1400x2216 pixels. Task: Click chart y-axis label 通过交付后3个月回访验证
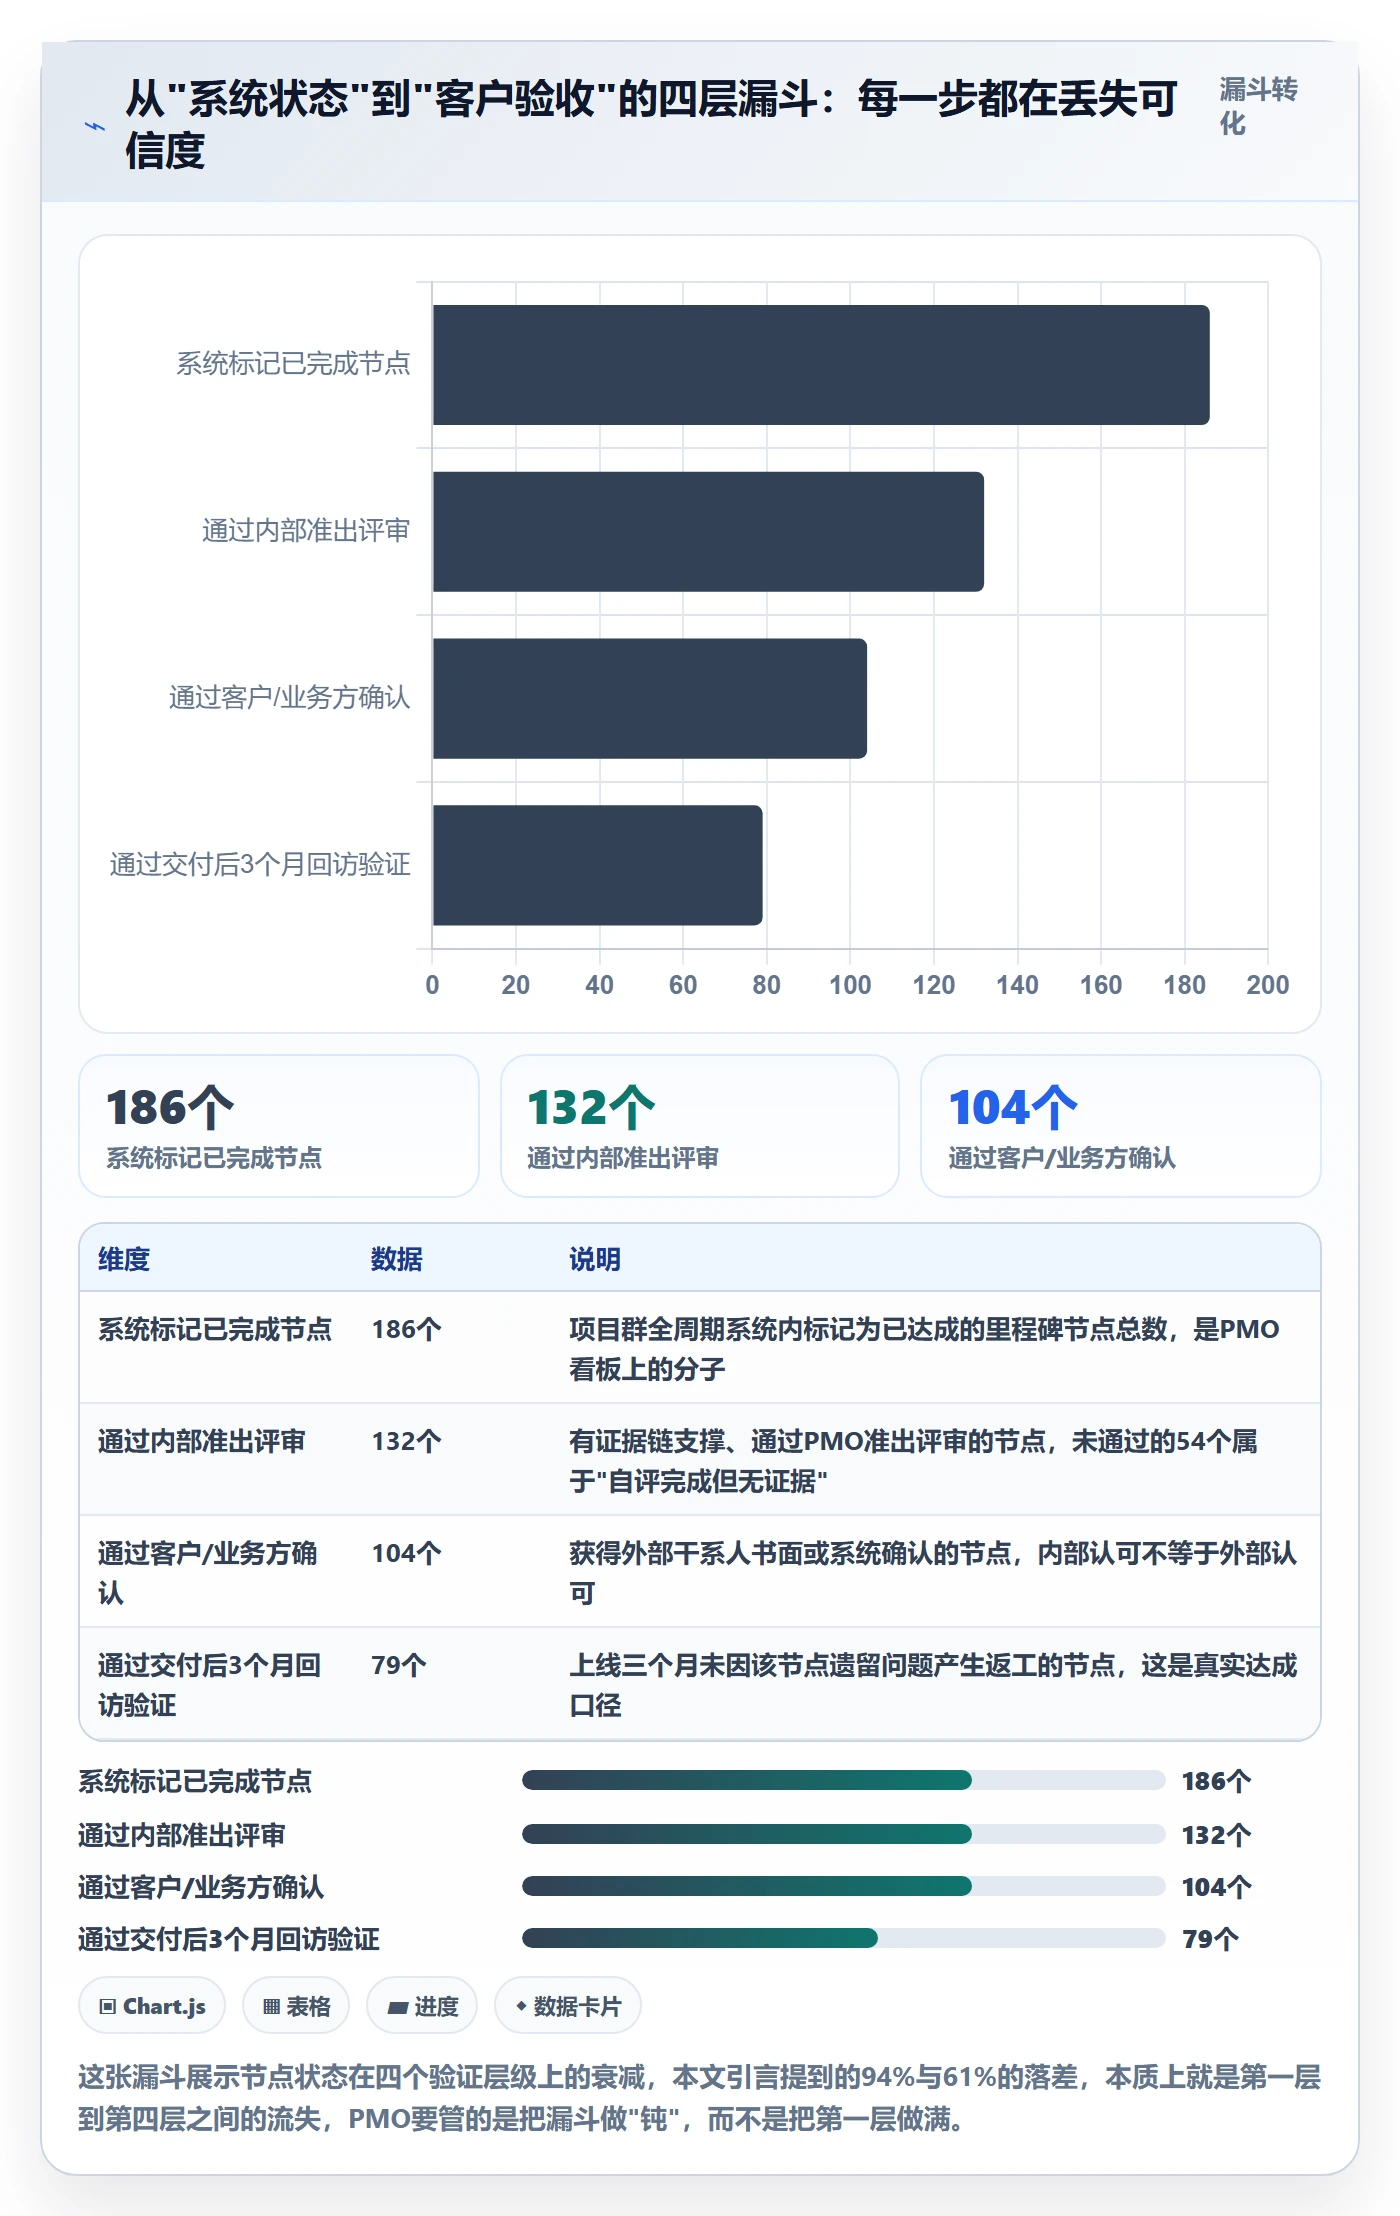point(261,864)
